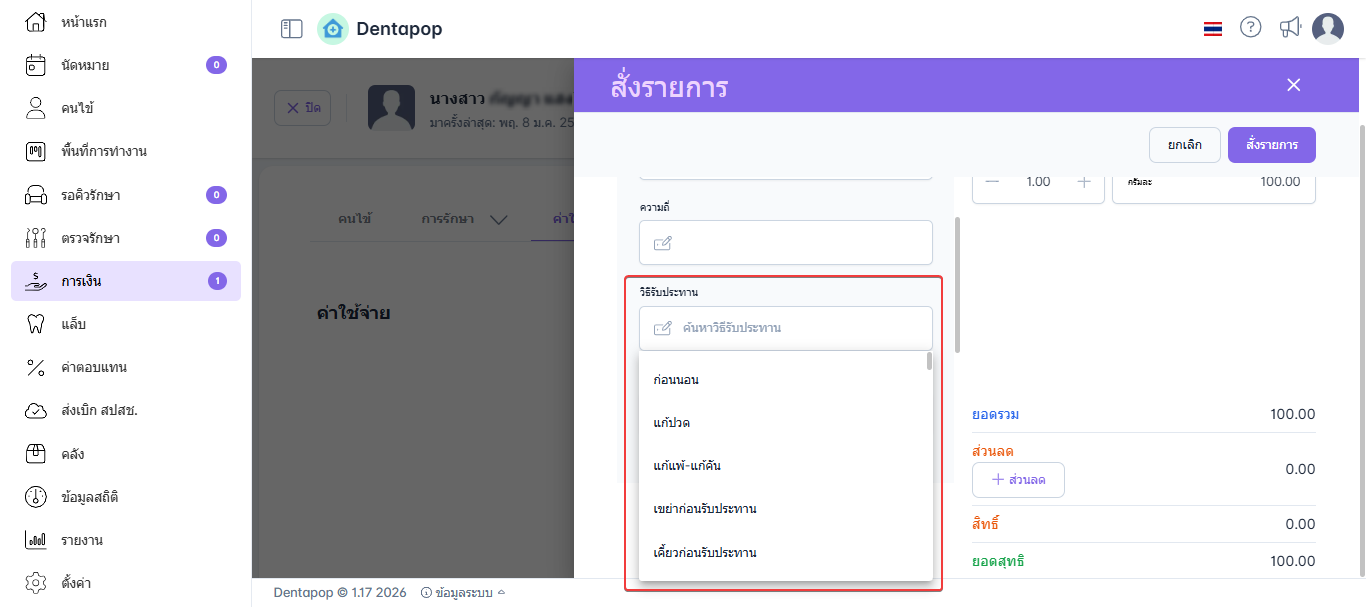Switch language via Thai flag icon
This screenshot has width=1366, height=607.
point(1213,29)
